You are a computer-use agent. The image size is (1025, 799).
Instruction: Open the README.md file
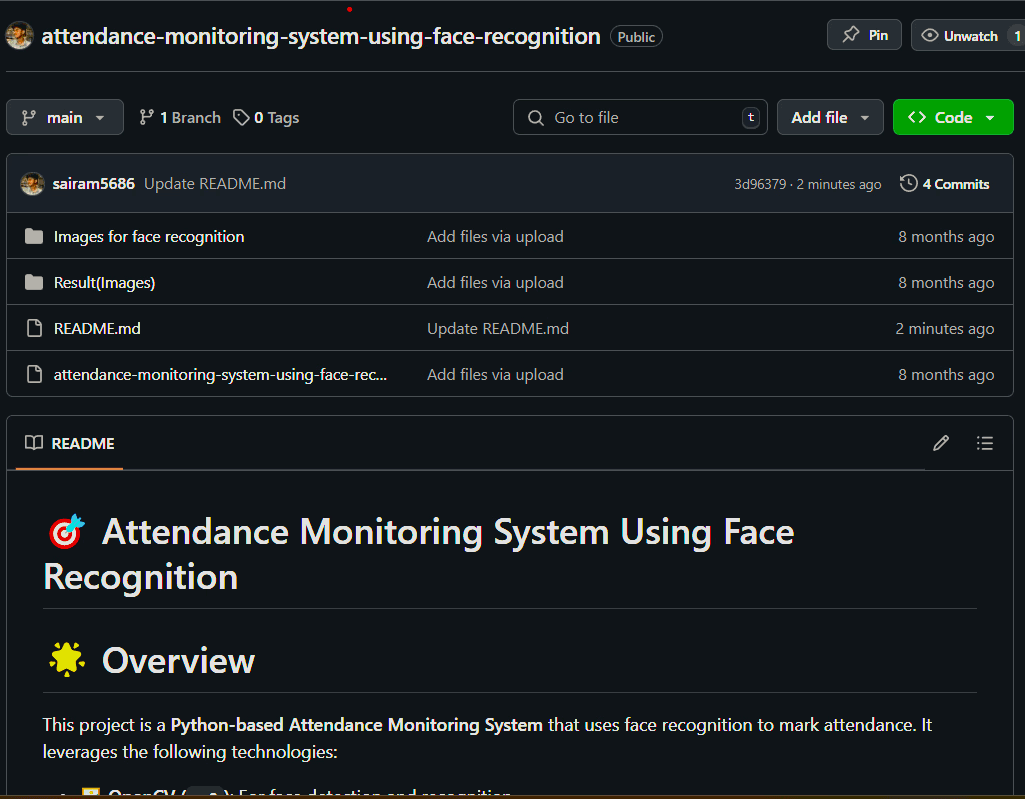(x=97, y=328)
